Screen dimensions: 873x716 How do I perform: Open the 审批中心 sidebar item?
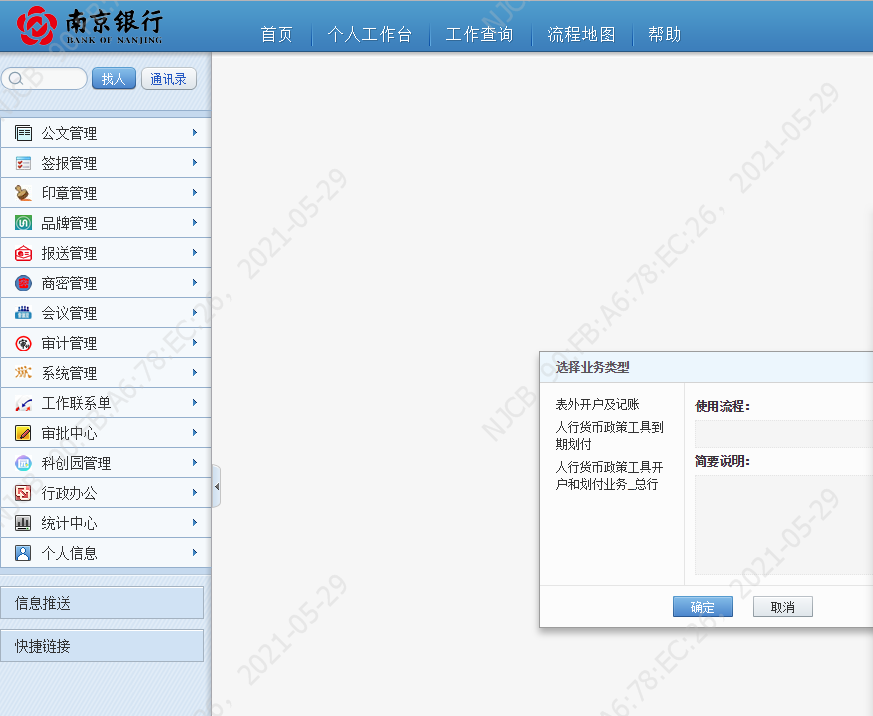point(106,433)
